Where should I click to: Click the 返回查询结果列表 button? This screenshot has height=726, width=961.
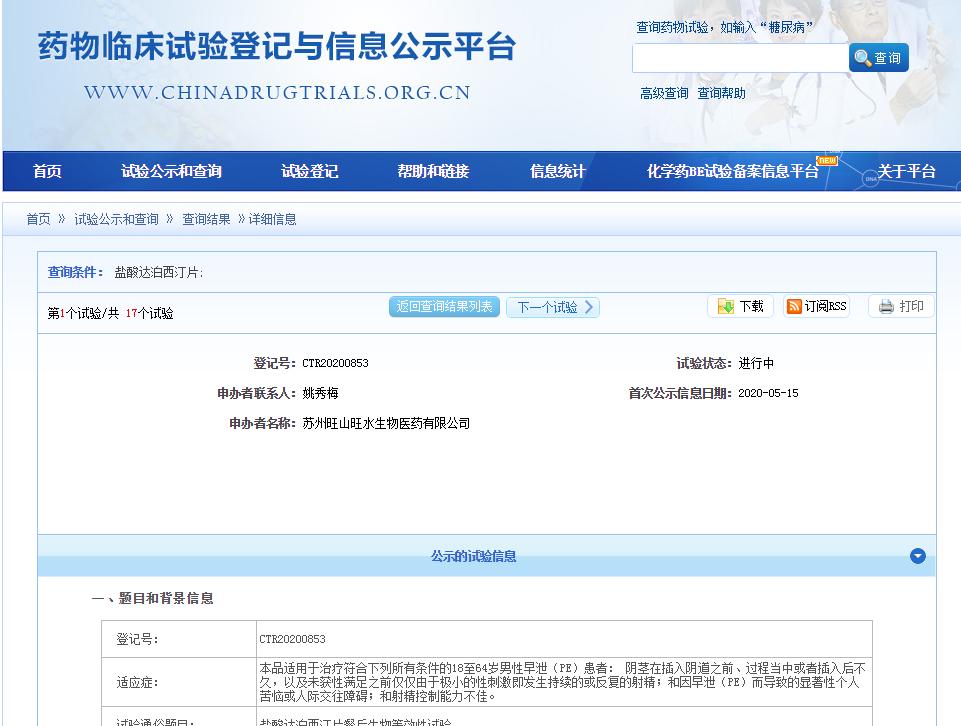(x=444, y=307)
